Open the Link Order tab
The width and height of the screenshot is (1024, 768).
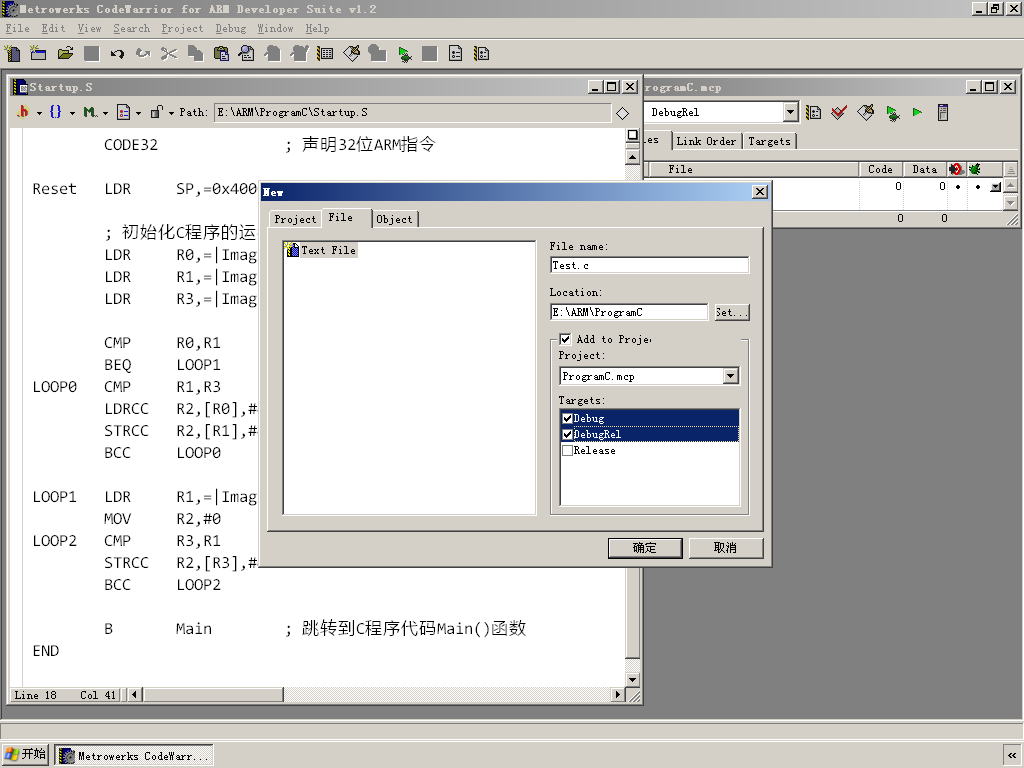(706, 141)
